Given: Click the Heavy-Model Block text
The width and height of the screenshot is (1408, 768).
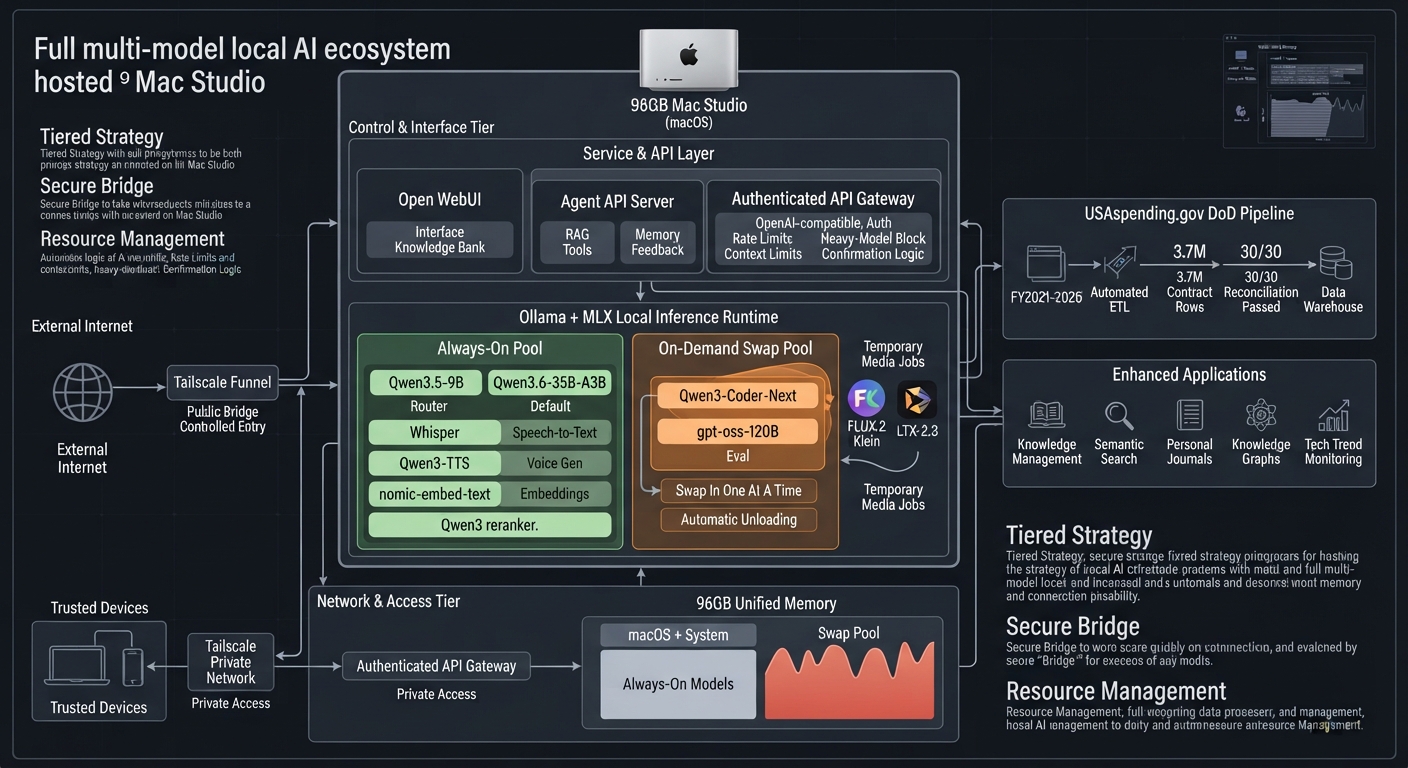Looking at the screenshot, I should [x=873, y=238].
